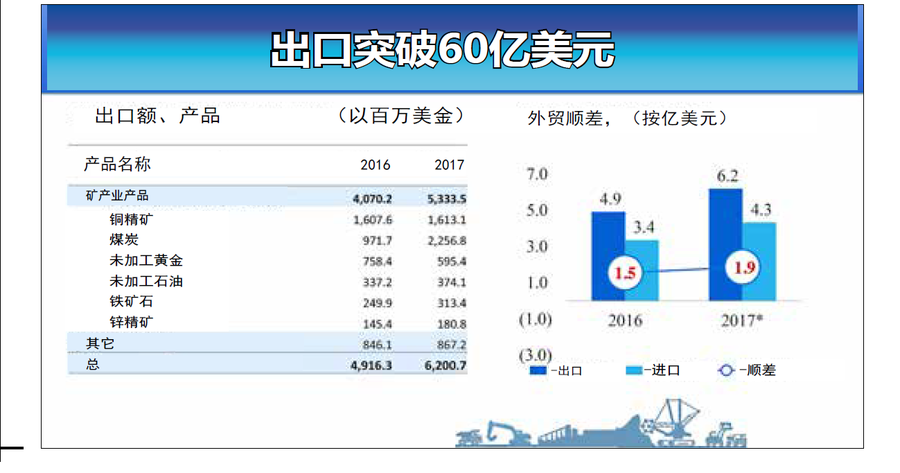Click the total value 4,916.3
Viewport: 900px width, 473px height.
point(371,366)
